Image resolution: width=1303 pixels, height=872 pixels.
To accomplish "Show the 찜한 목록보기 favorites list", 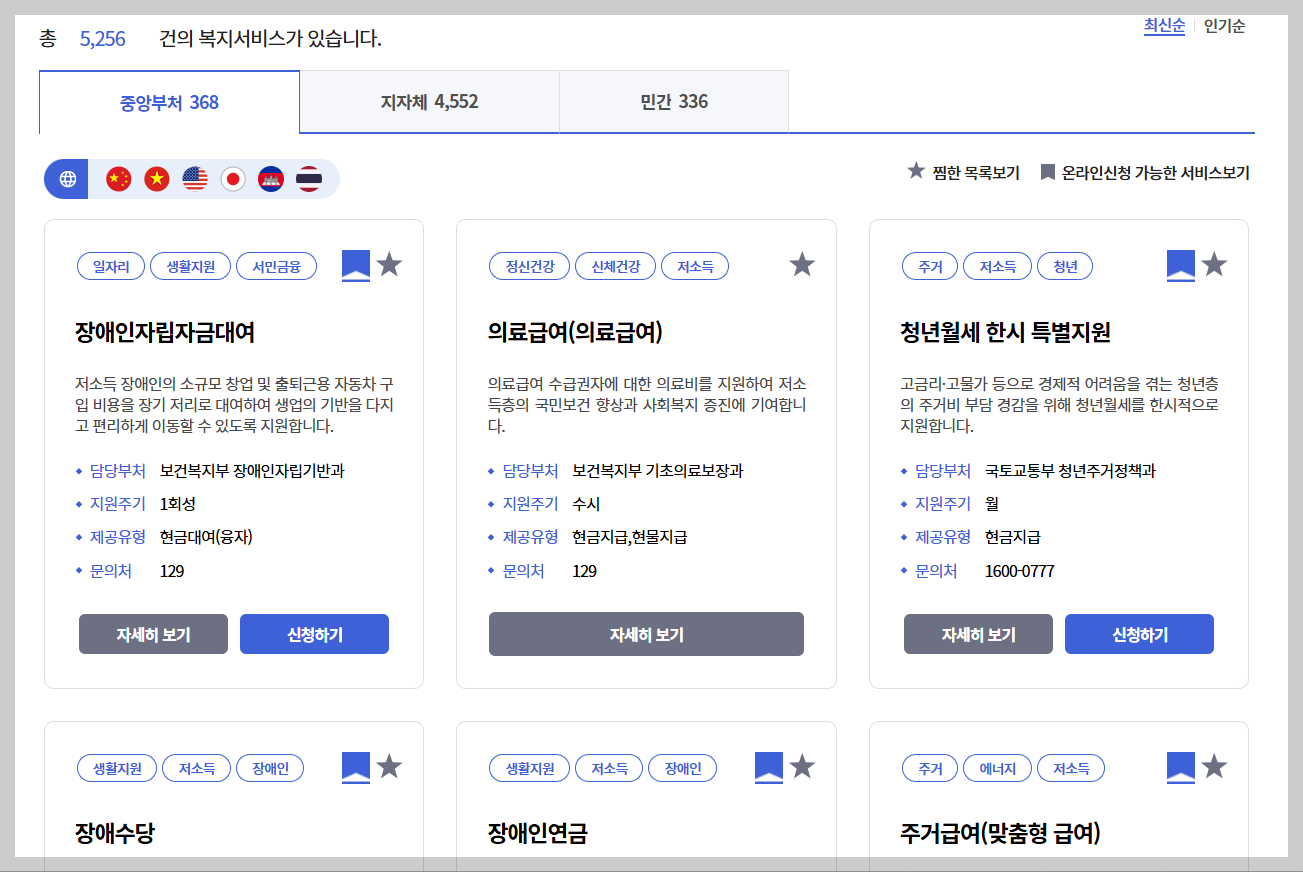I will pyautogui.click(x=963, y=173).
